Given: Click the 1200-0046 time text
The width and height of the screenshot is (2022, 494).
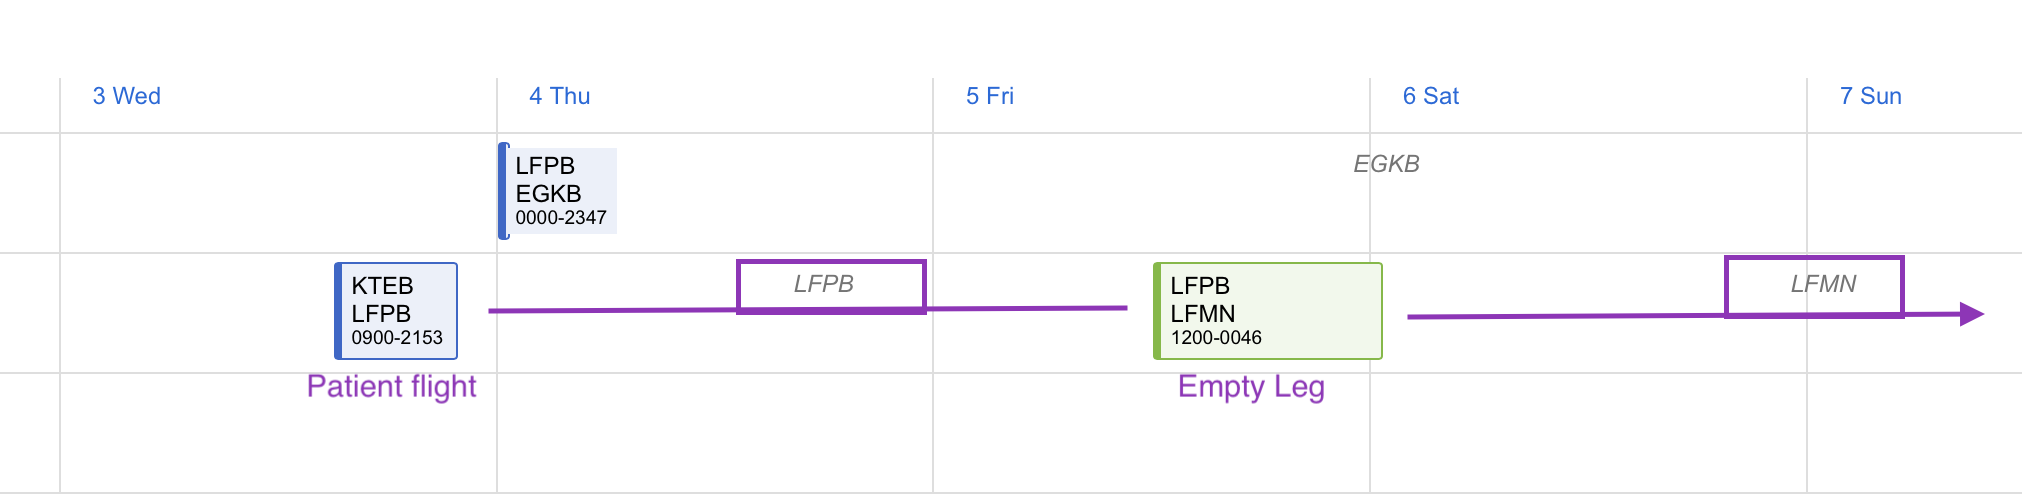Looking at the screenshot, I should [x=1216, y=338].
